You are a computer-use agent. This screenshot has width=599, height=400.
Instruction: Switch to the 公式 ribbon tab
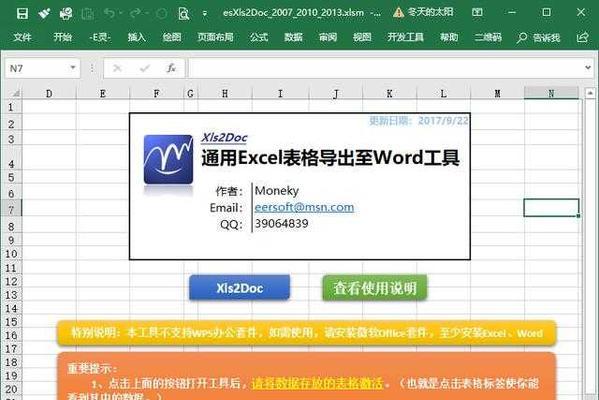[x=259, y=37]
